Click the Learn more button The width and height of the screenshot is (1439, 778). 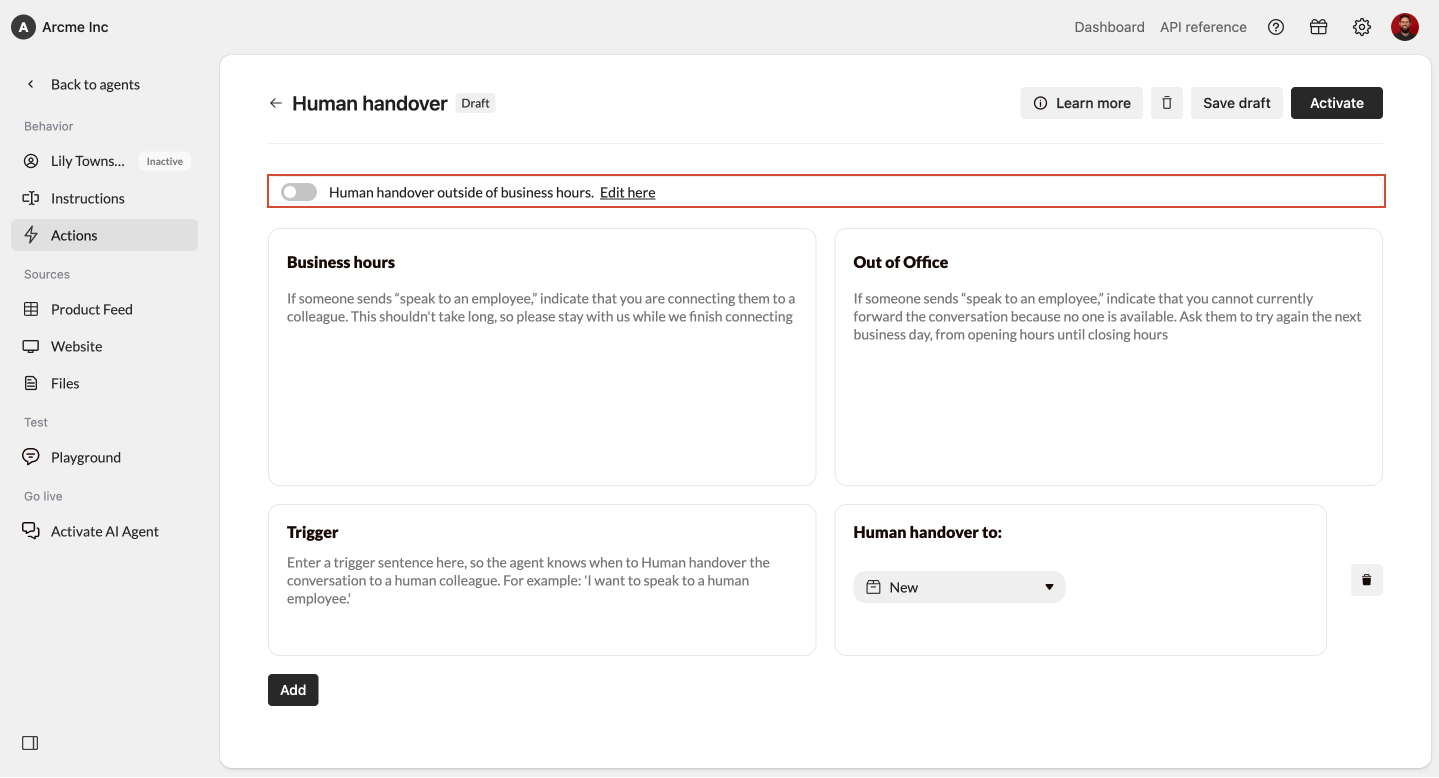pyautogui.click(x=1082, y=103)
